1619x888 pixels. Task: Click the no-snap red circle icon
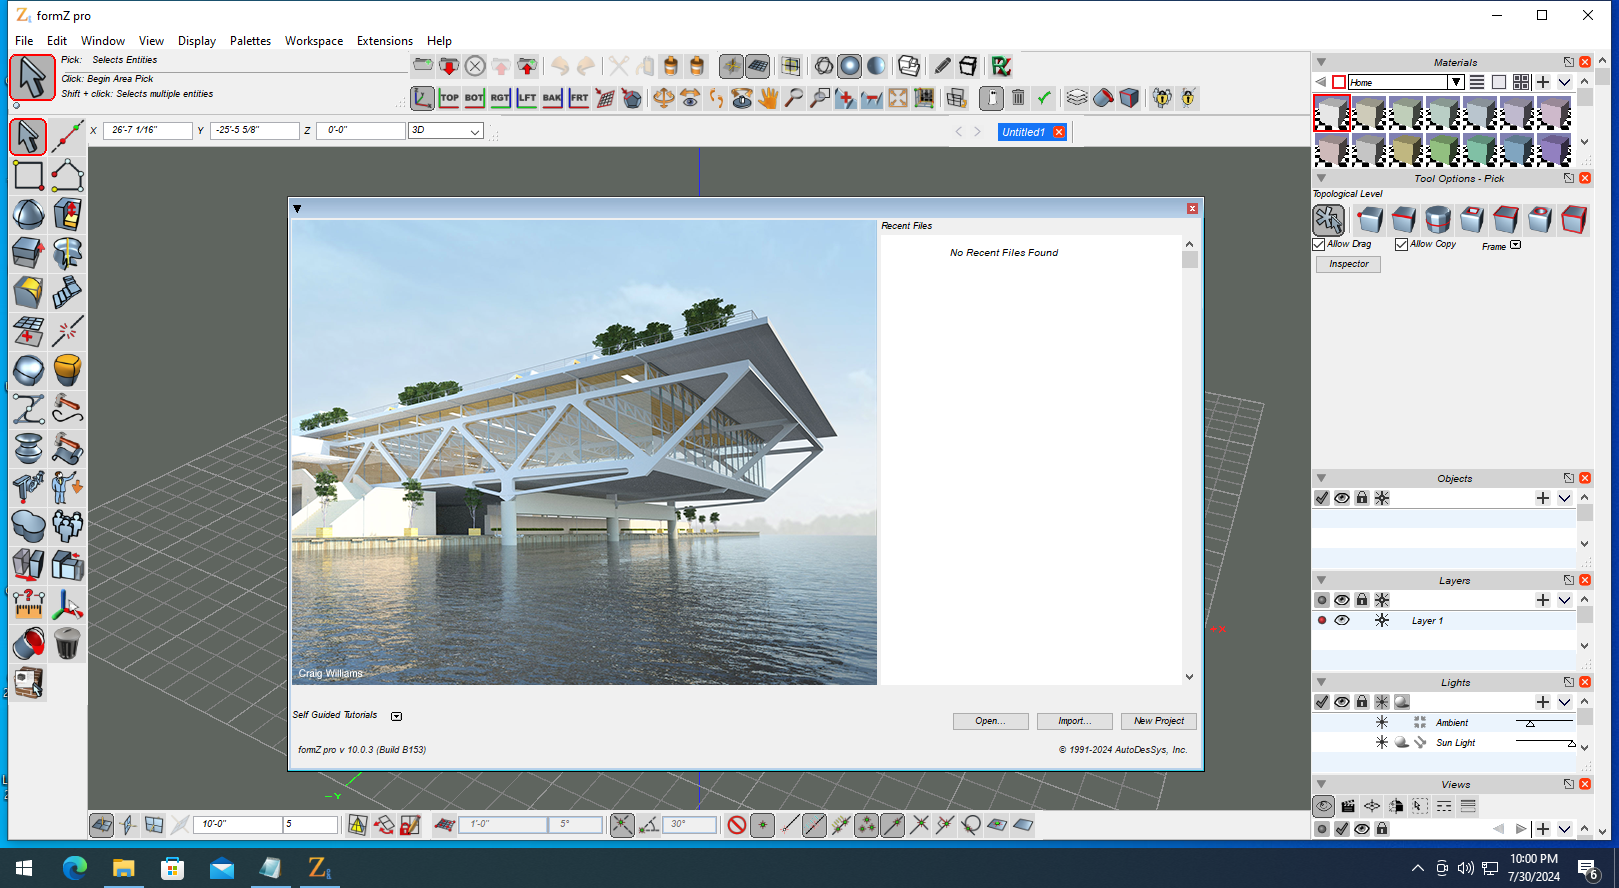737,825
